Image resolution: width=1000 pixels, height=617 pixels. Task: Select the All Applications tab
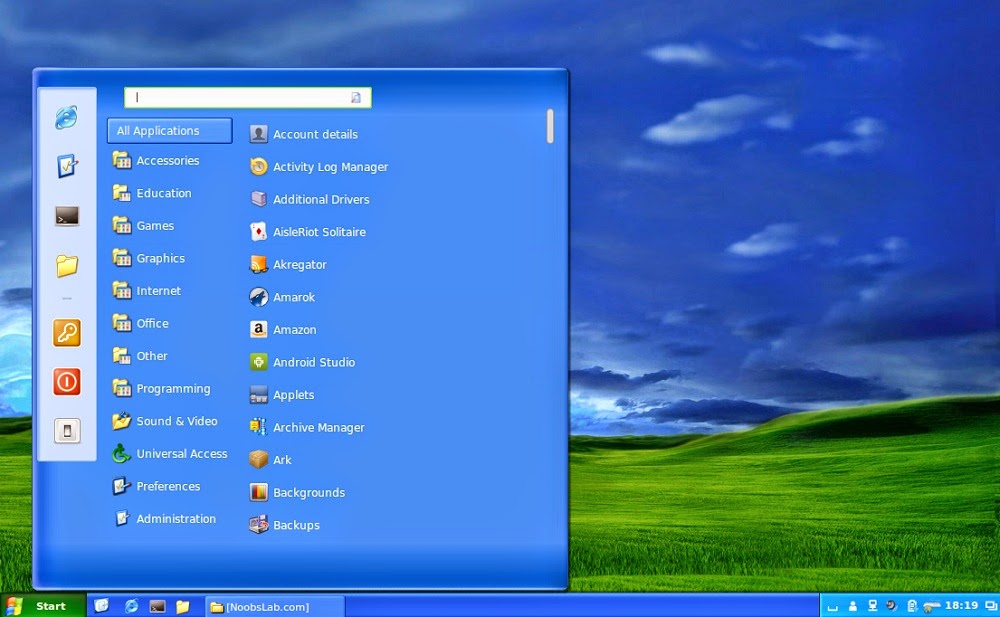[x=168, y=130]
